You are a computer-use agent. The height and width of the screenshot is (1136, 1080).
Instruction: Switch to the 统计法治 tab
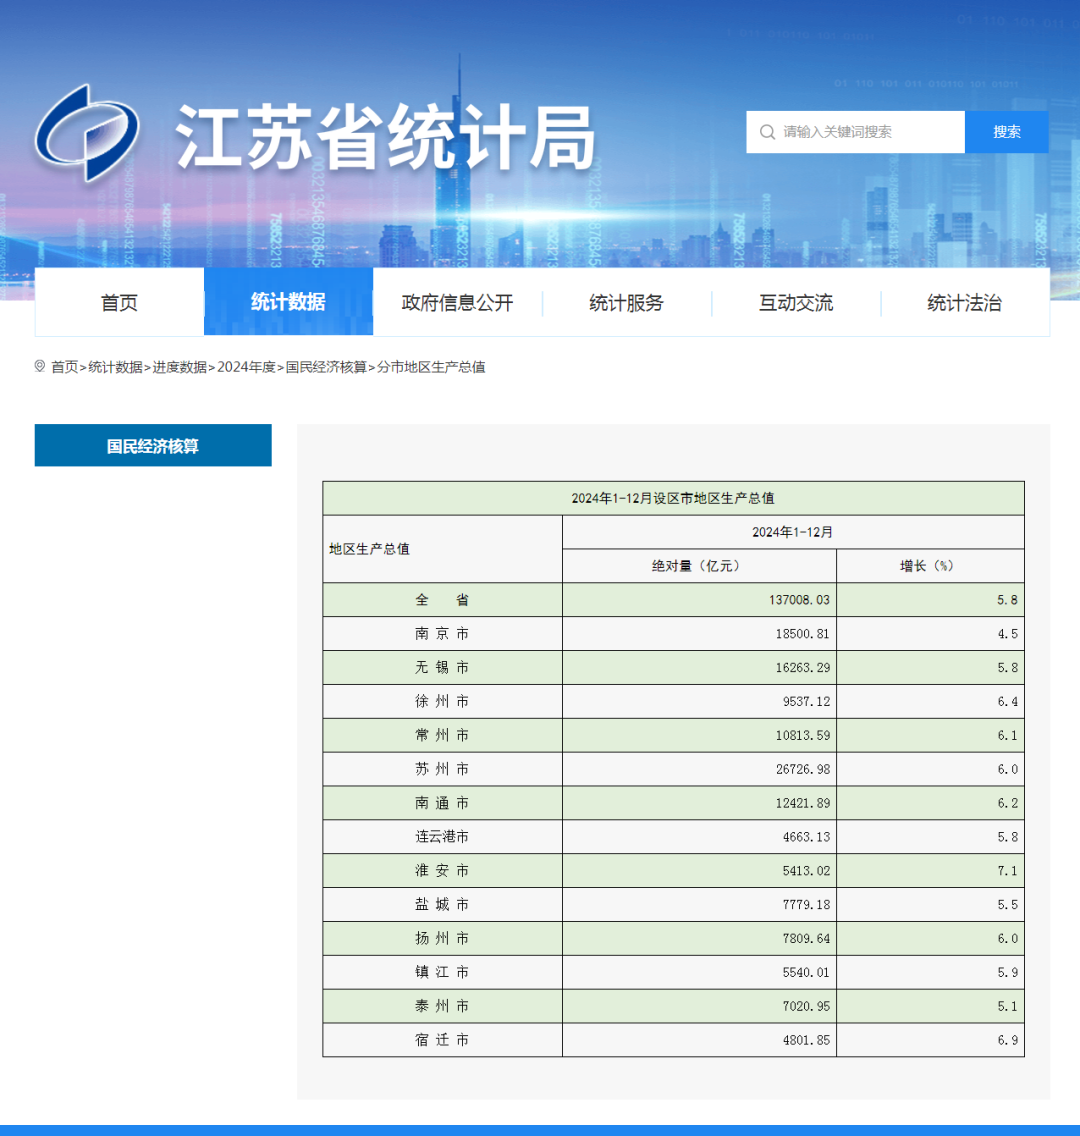pos(964,303)
